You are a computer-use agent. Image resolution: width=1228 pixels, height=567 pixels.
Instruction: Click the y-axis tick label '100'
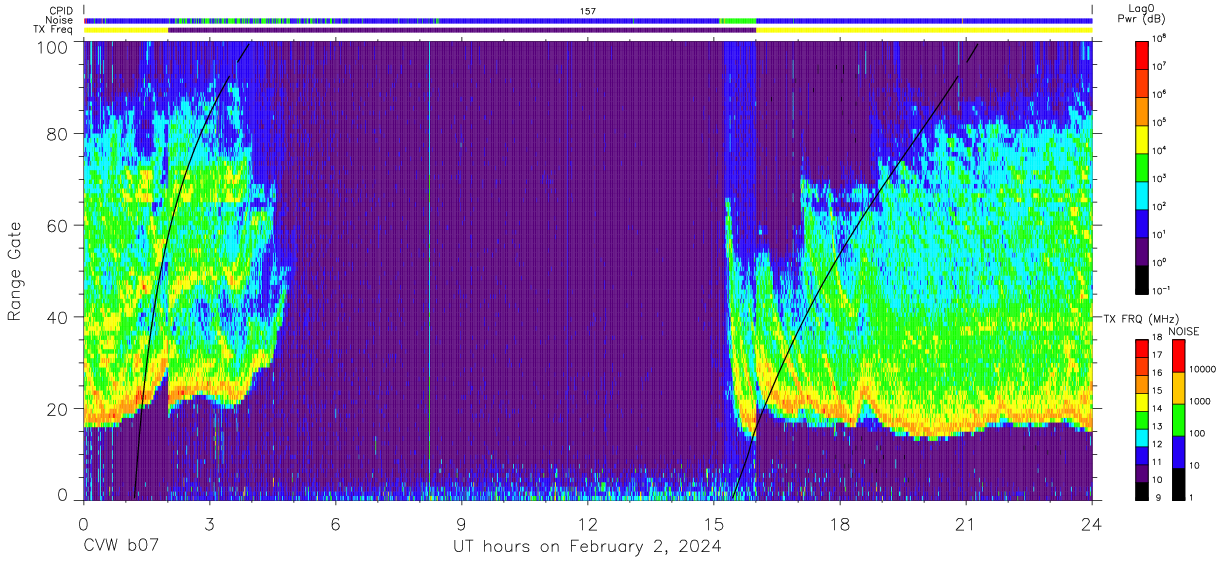(x=52, y=47)
